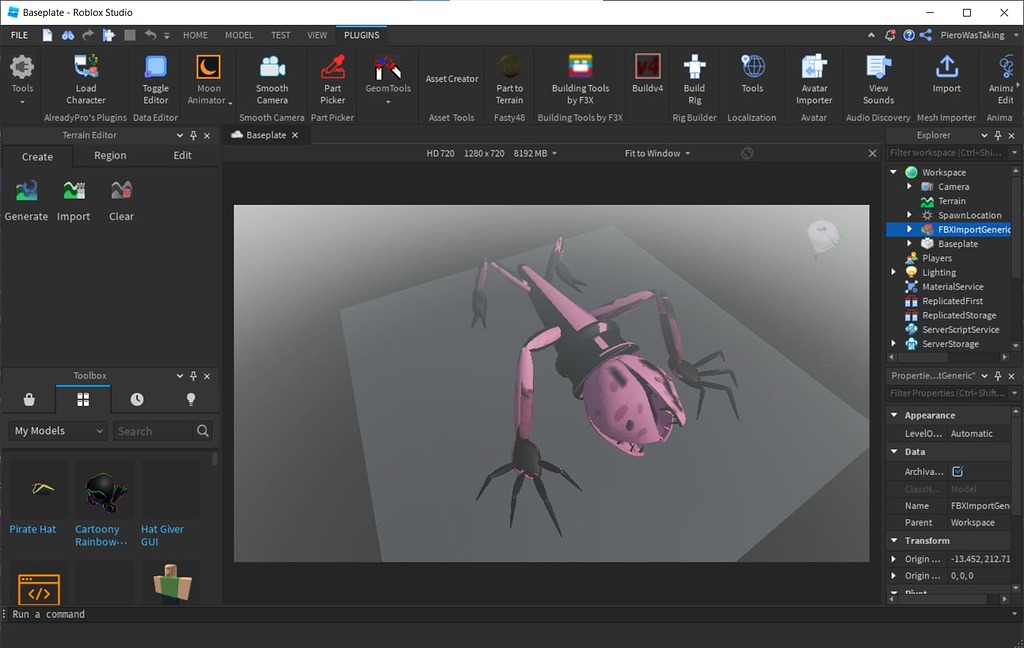Collapse the Workspace tree node

[x=893, y=172]
